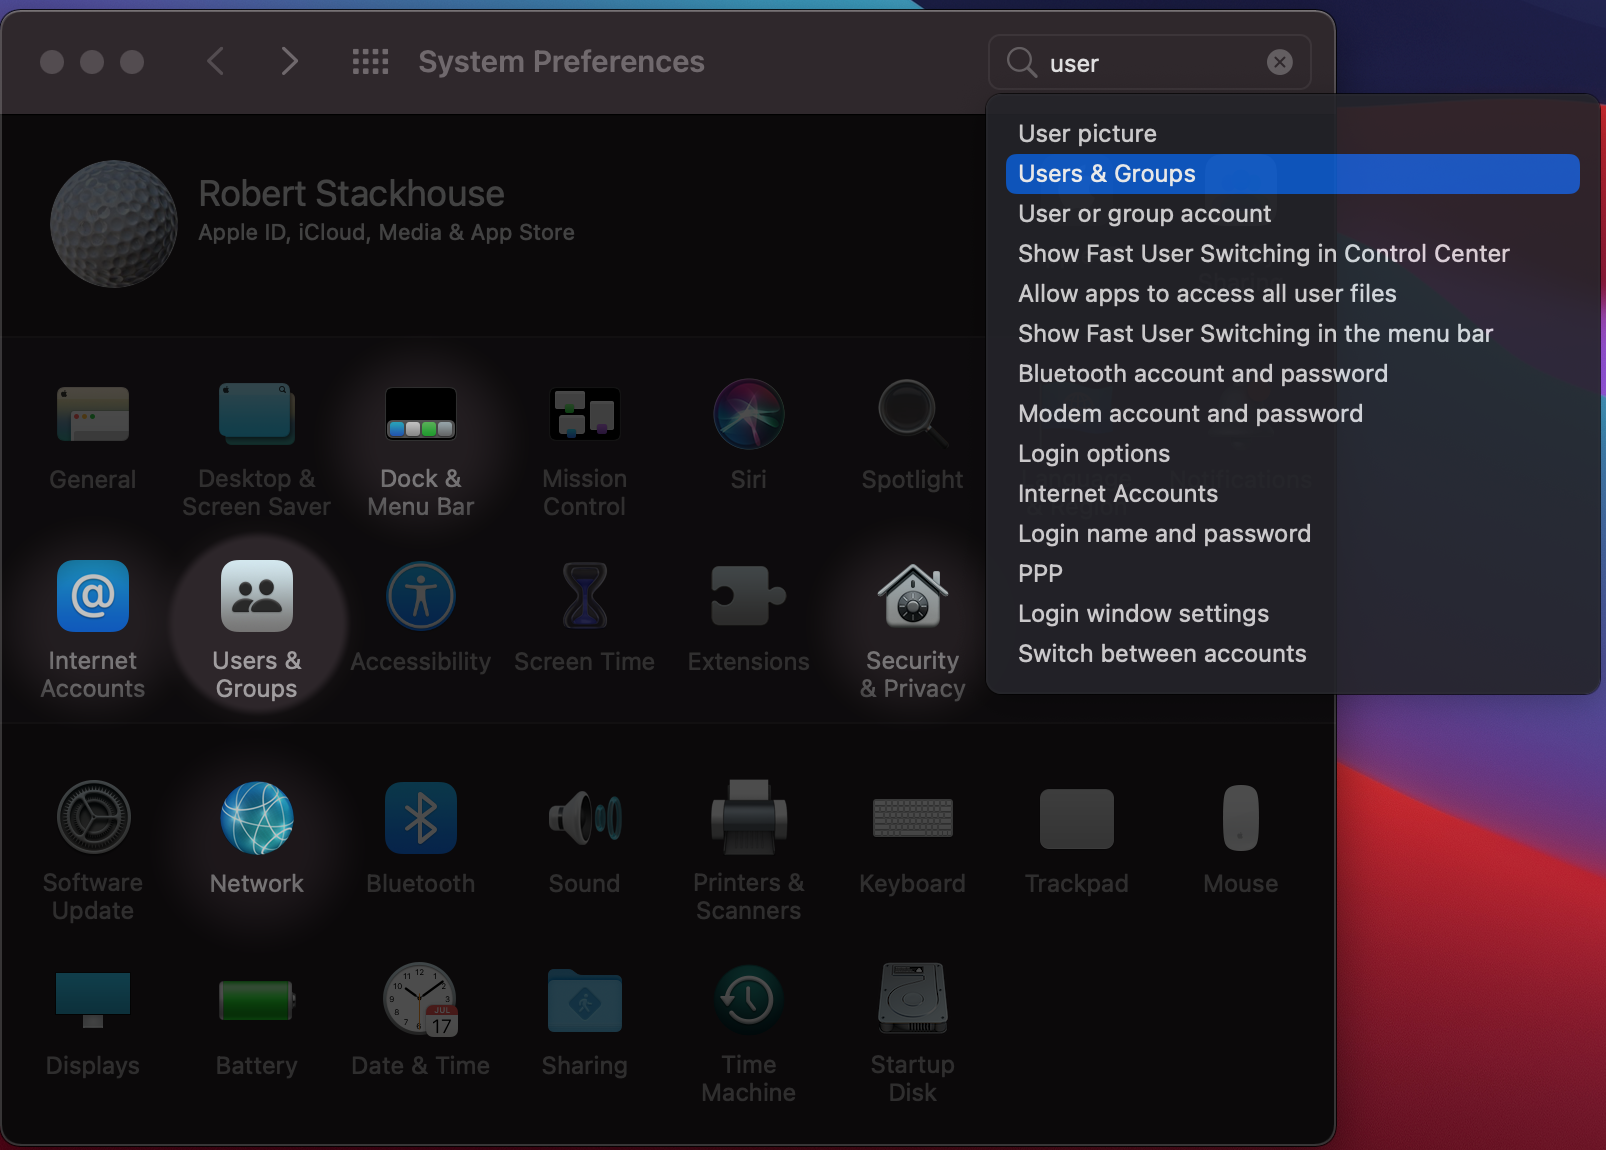The image size is (1606, 1150).
Task: Select Login options suggestion
Action: point(1093,453)
